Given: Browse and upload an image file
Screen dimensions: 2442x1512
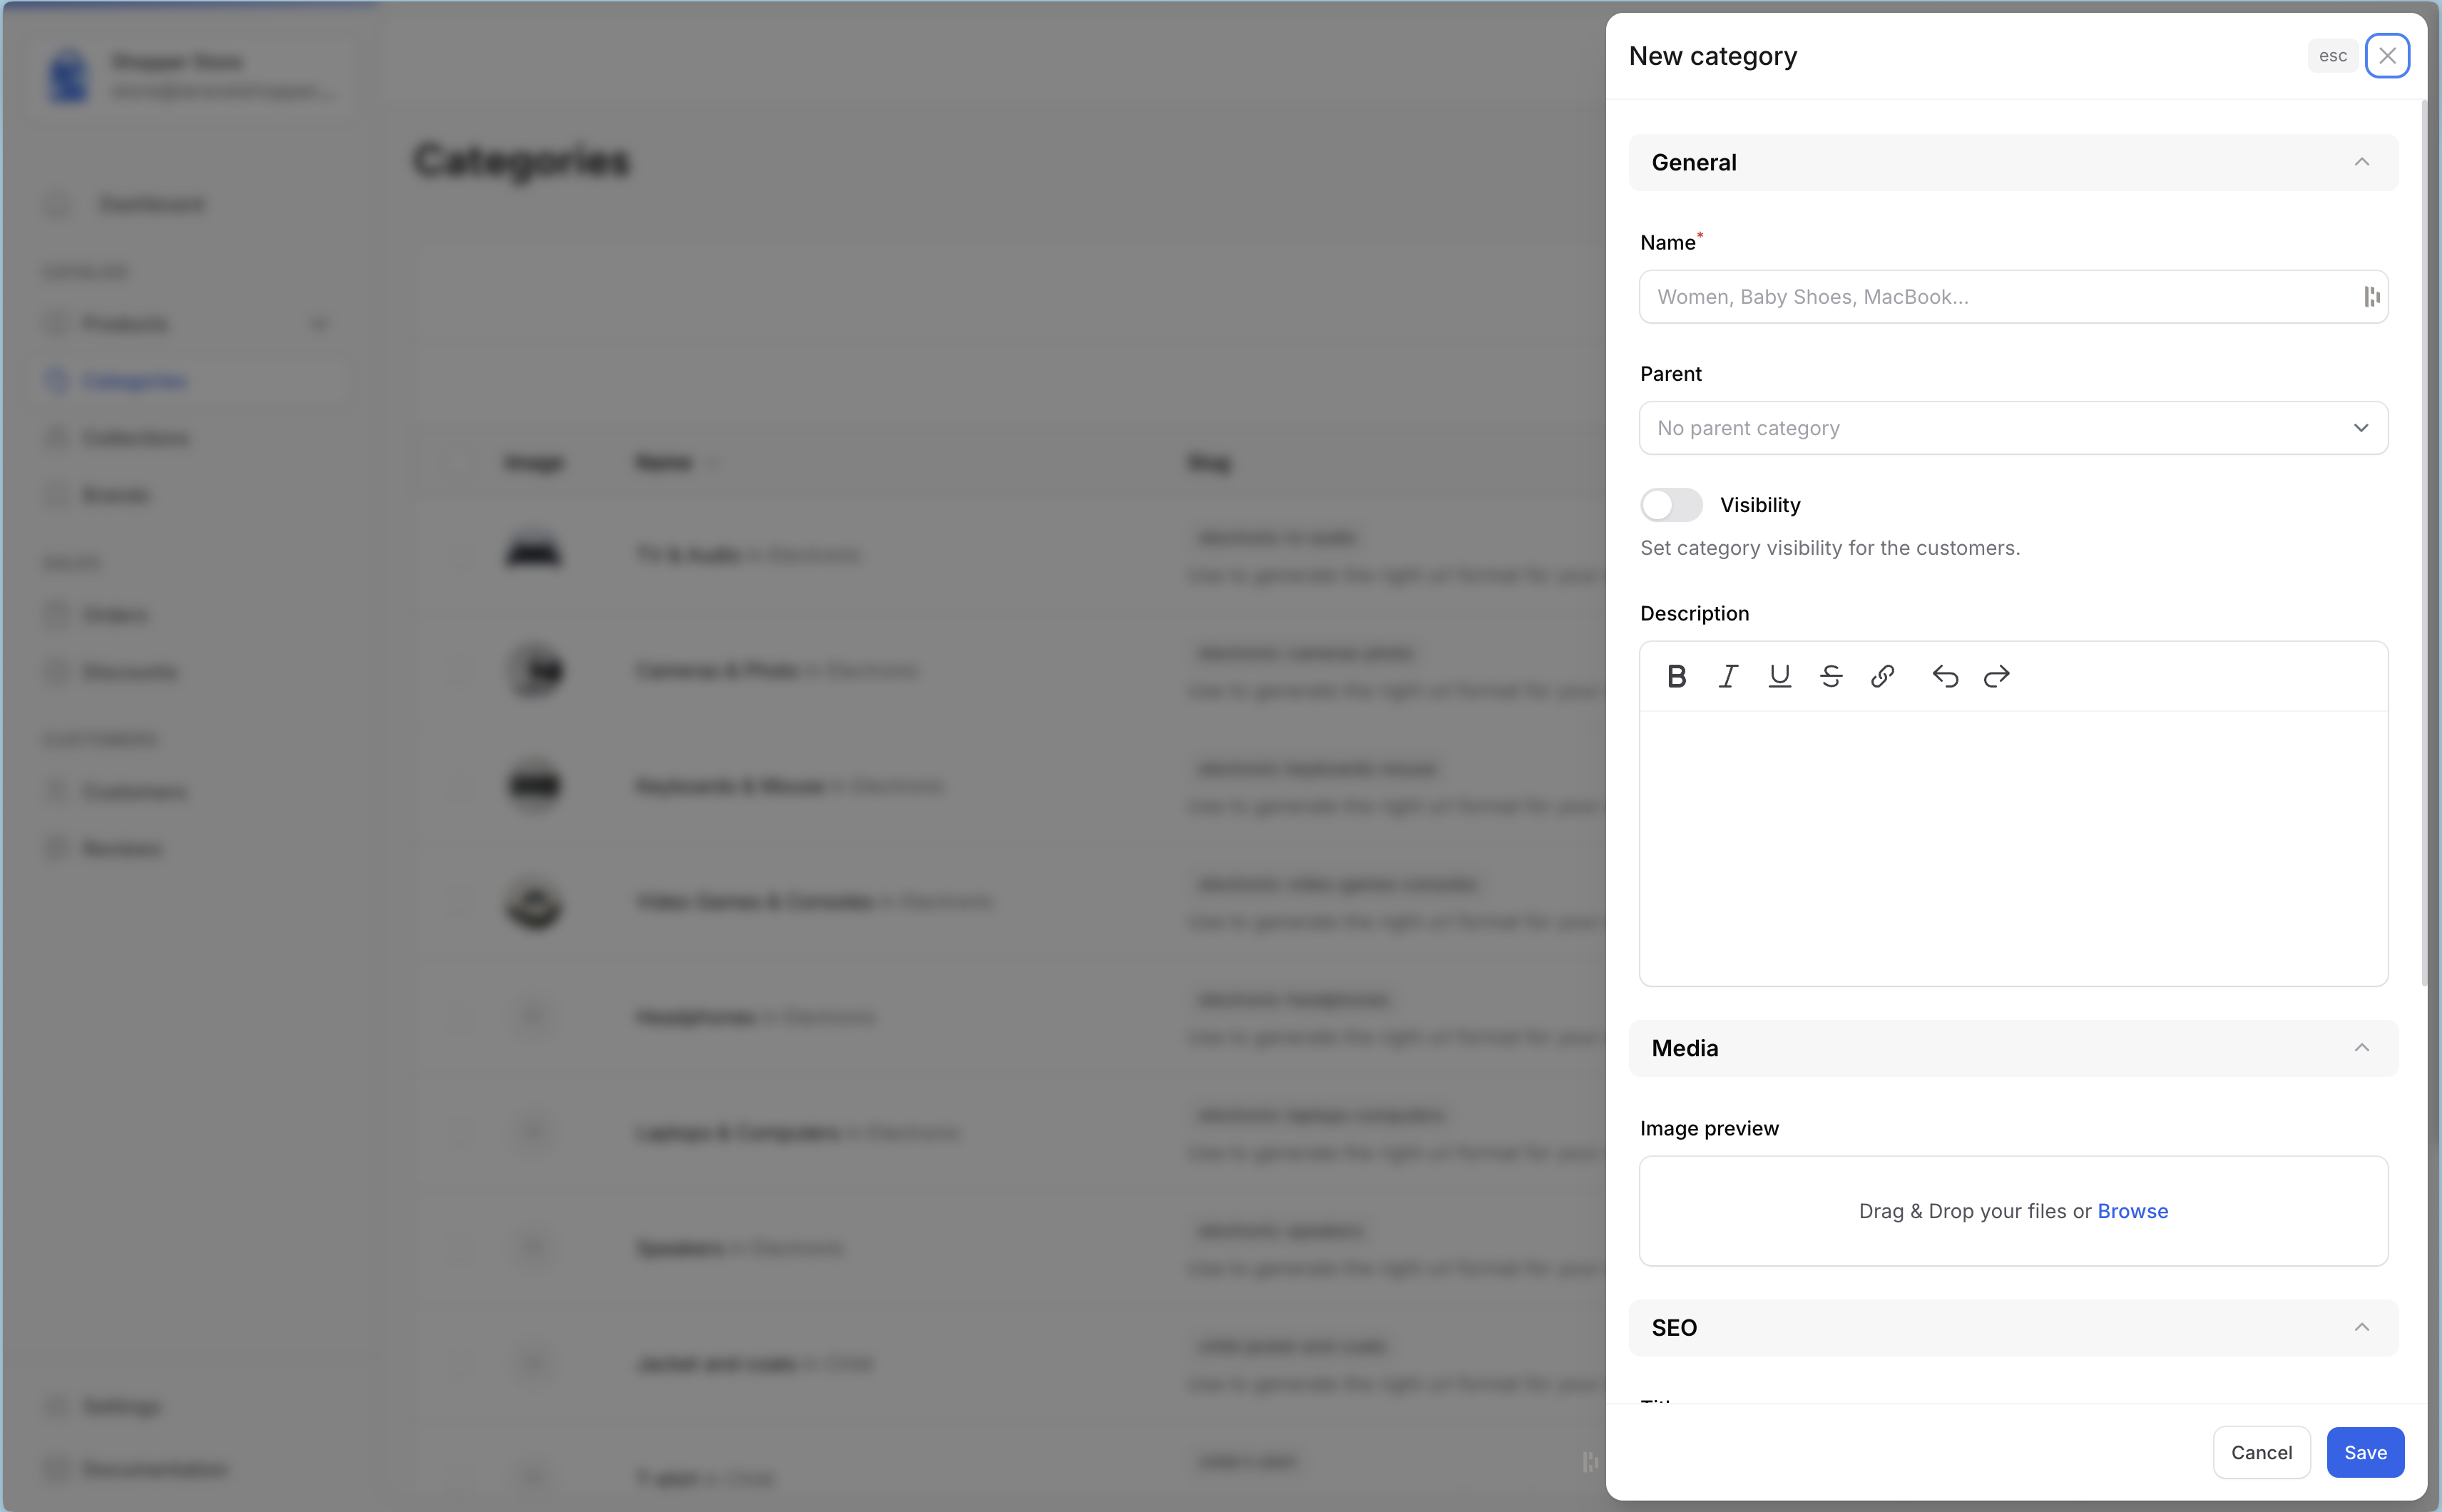Looking at the screenshot, I should pos(2132,1210).
